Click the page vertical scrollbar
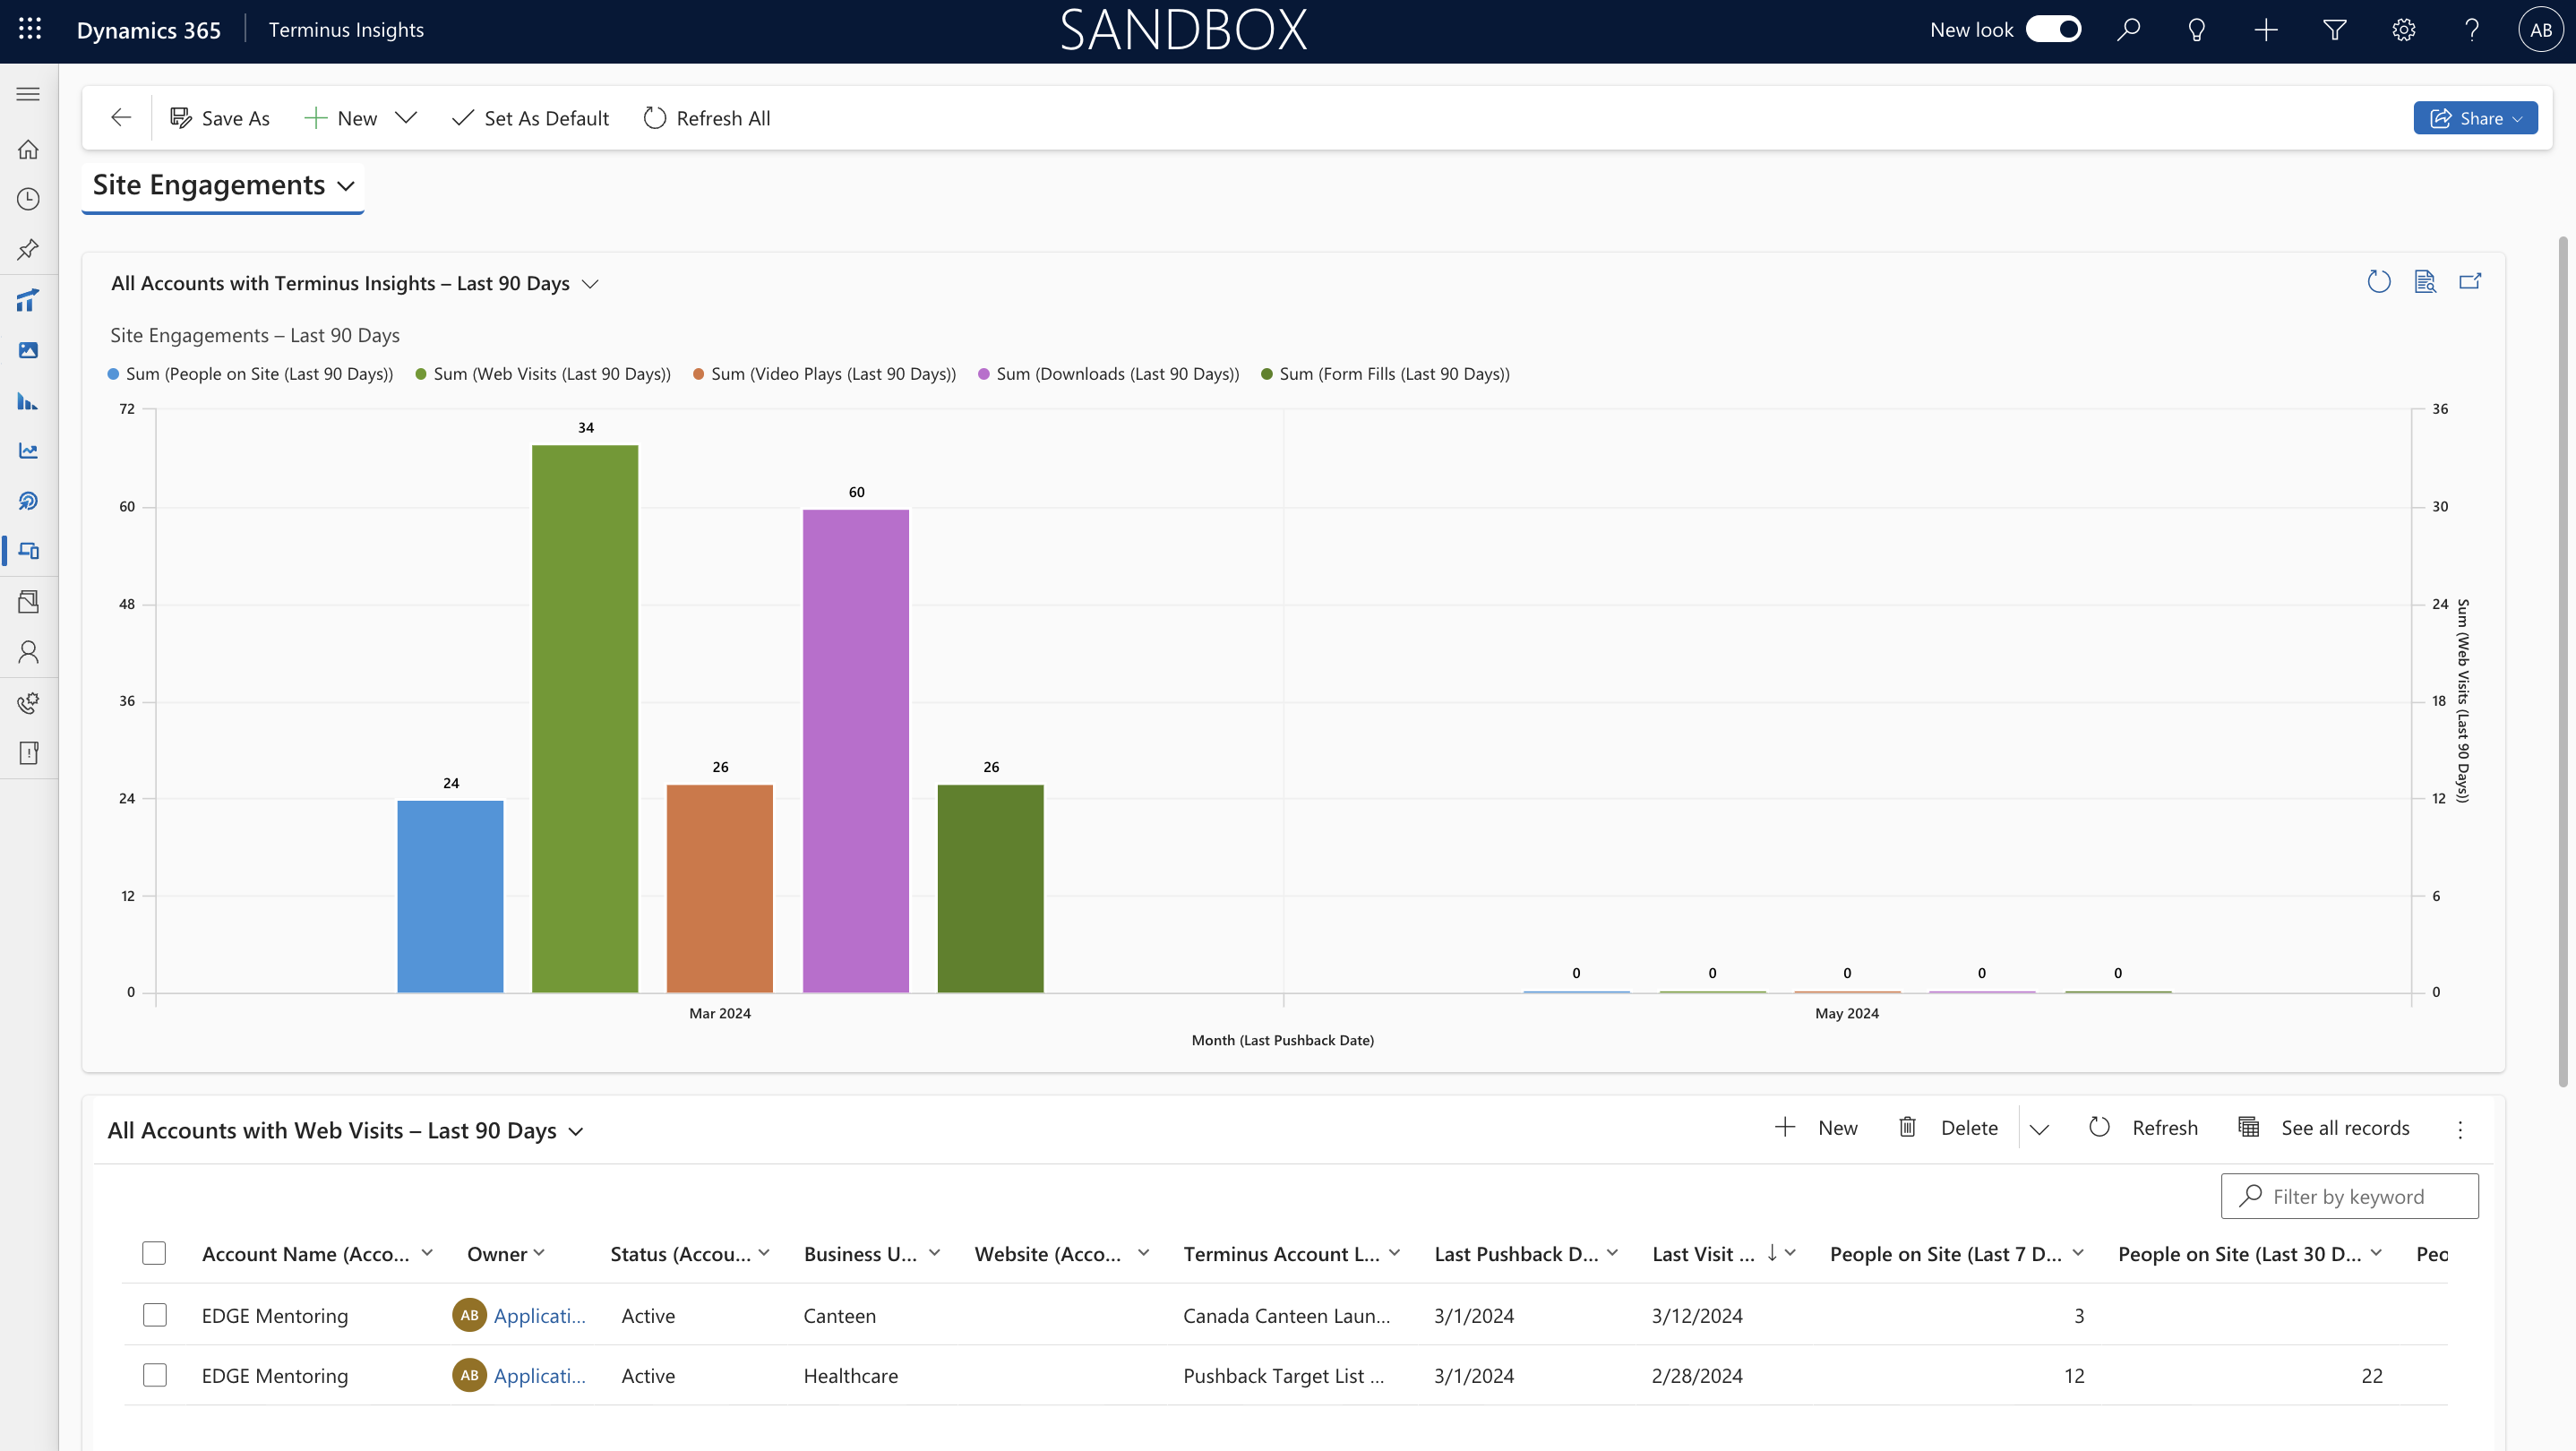 pyautogui.click(x=2562, y=660)
